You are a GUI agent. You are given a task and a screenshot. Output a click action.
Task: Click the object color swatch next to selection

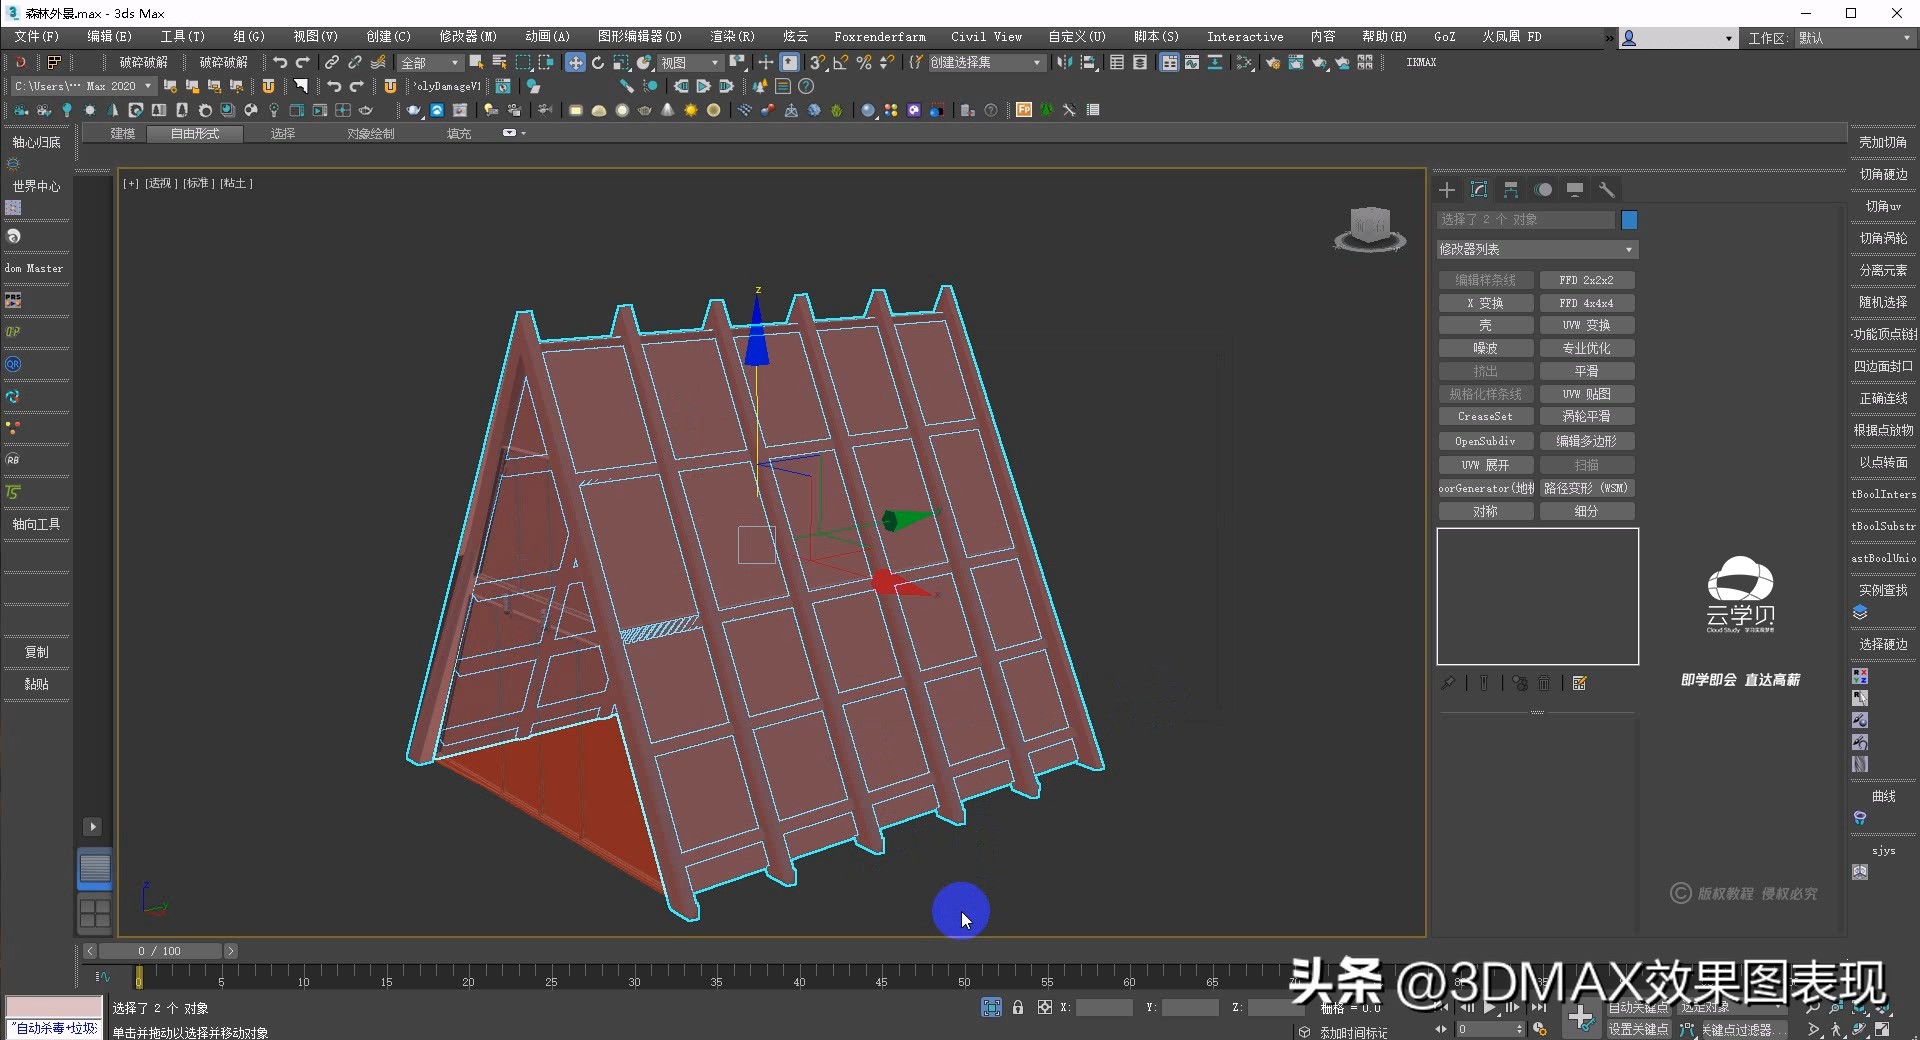coord(1628,220)
